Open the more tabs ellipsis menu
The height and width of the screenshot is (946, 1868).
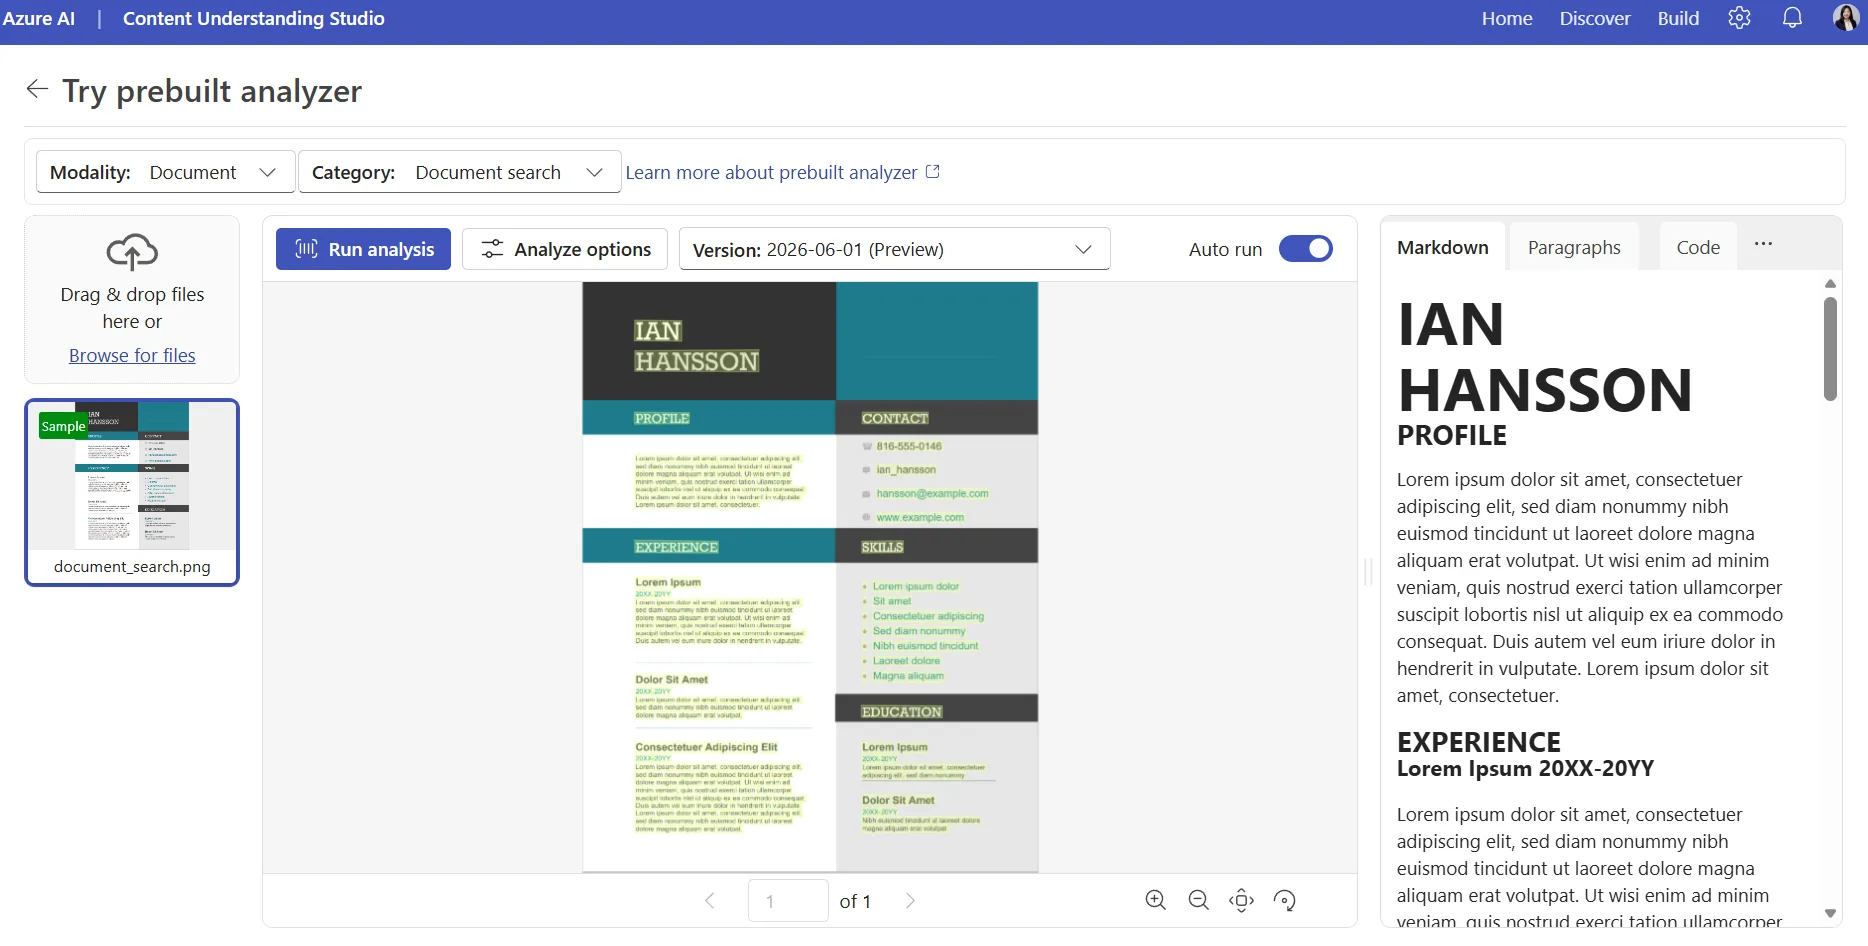(1763, 244)
